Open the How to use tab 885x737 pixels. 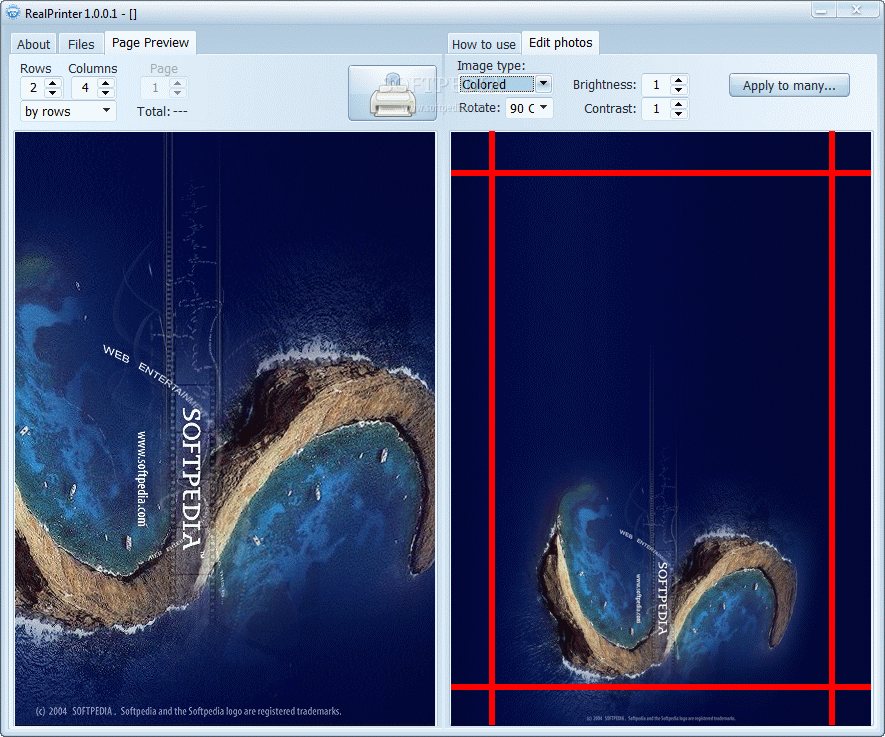pyautogui.click(x=484, y=44)
